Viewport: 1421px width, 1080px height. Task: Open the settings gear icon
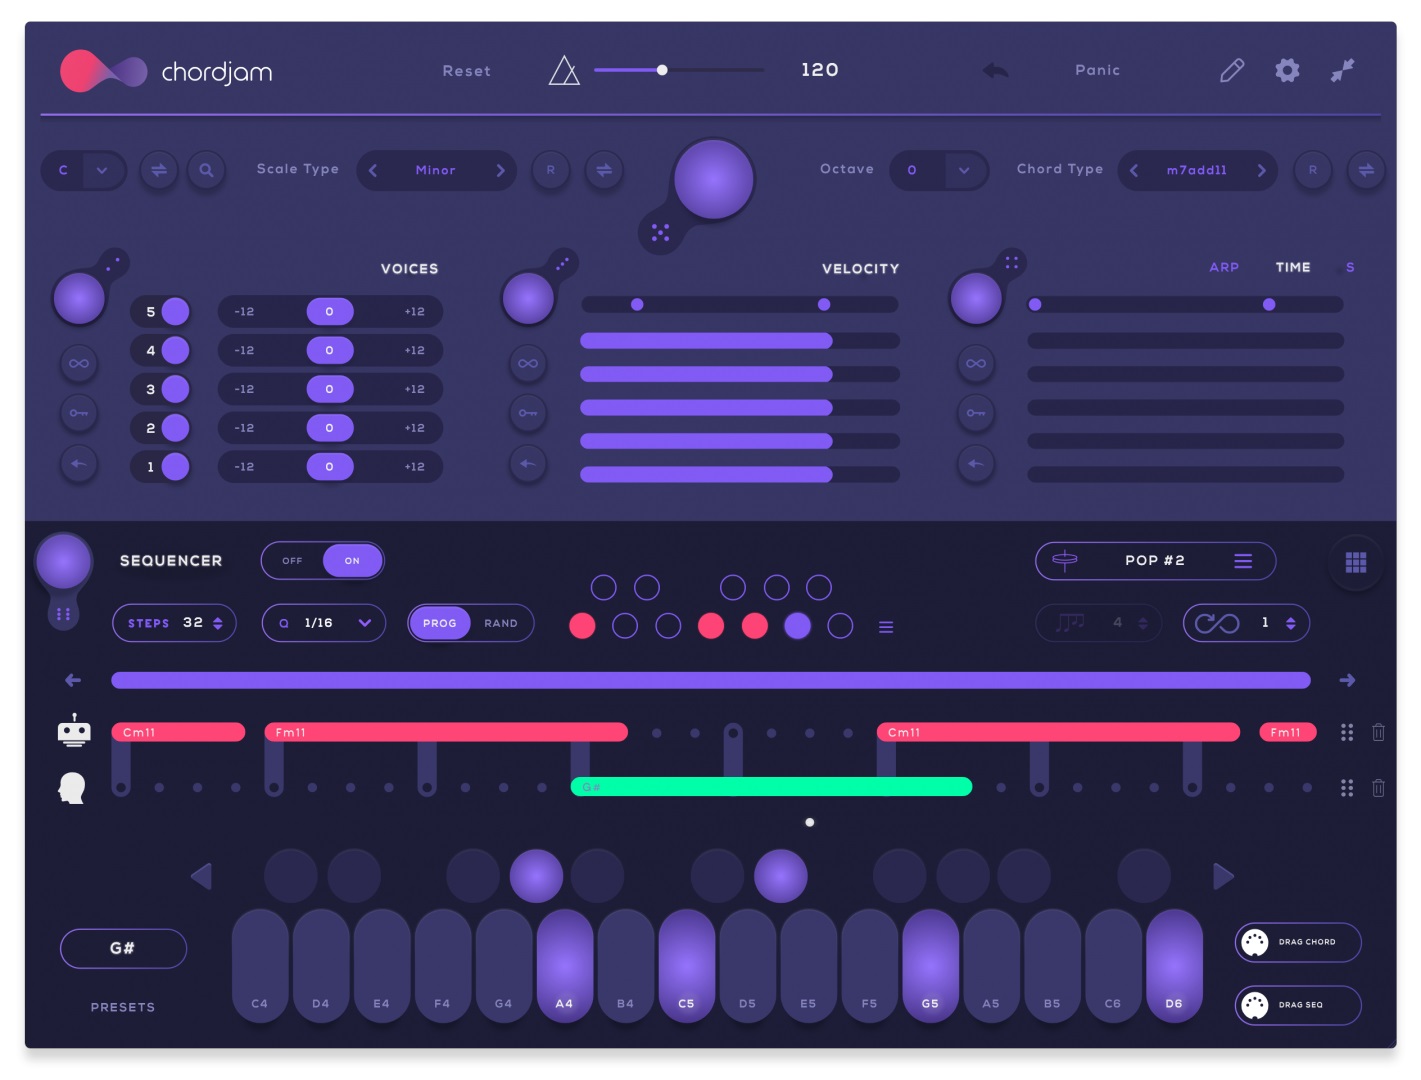1287,70
